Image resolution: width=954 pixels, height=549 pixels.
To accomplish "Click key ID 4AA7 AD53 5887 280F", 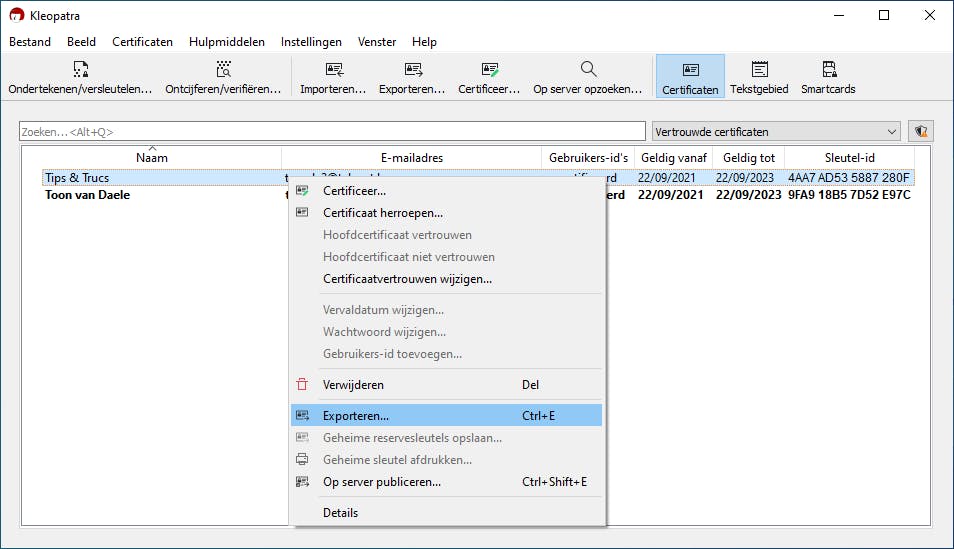I will [x=849, y=178].
